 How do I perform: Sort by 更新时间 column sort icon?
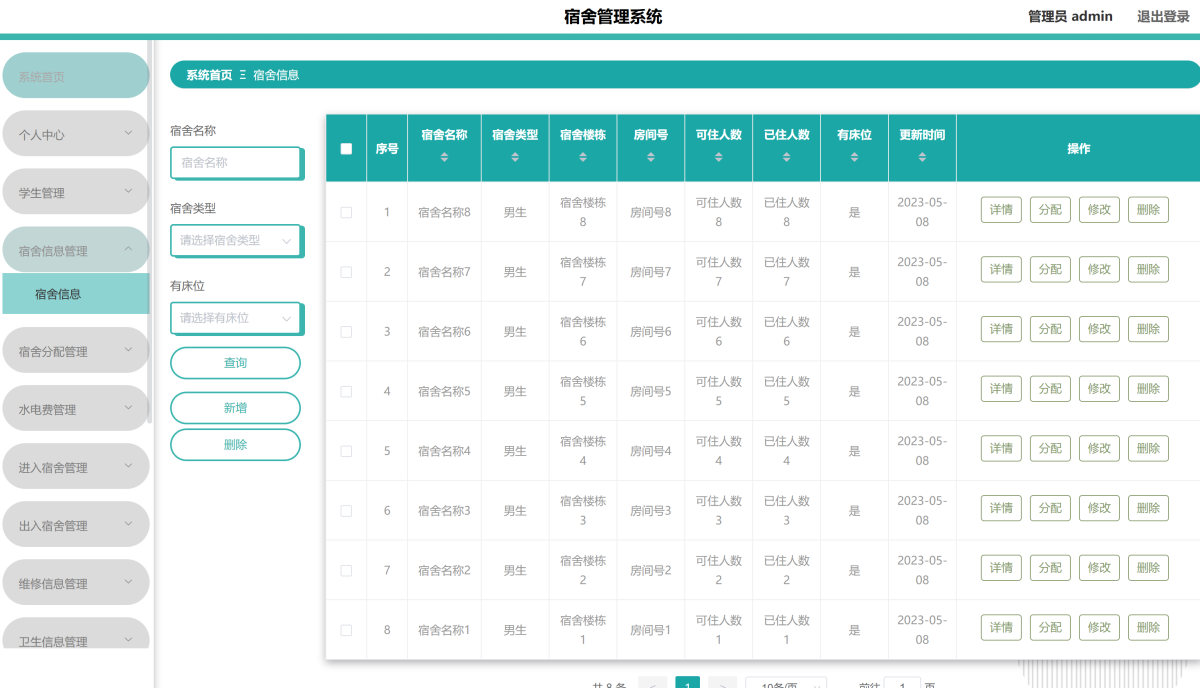tap(922, 158)
